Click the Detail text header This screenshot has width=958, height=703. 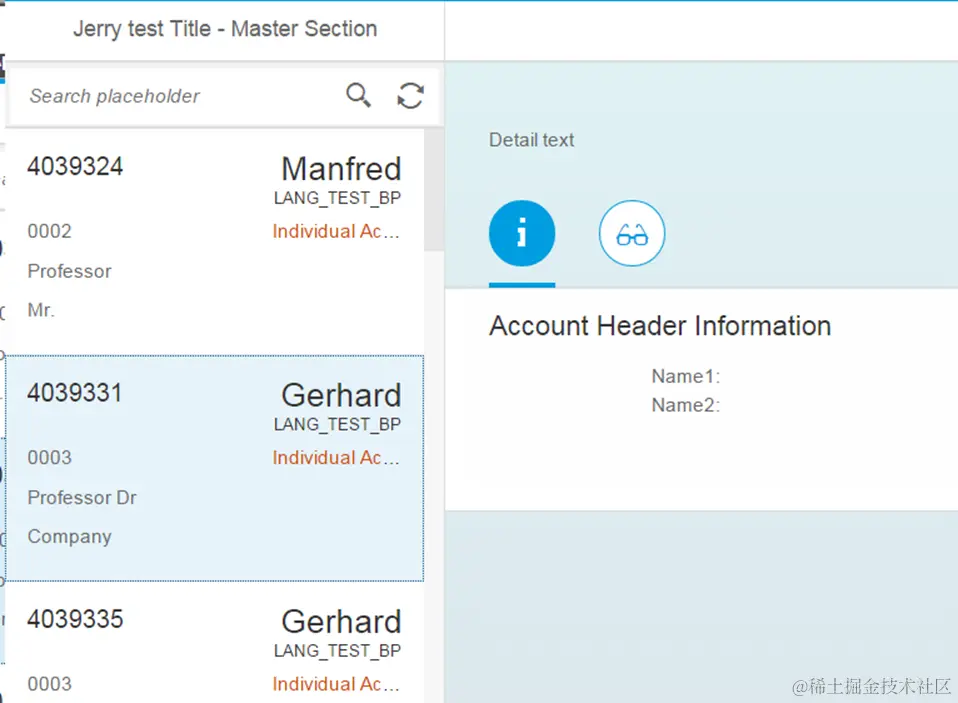(531, 140)
